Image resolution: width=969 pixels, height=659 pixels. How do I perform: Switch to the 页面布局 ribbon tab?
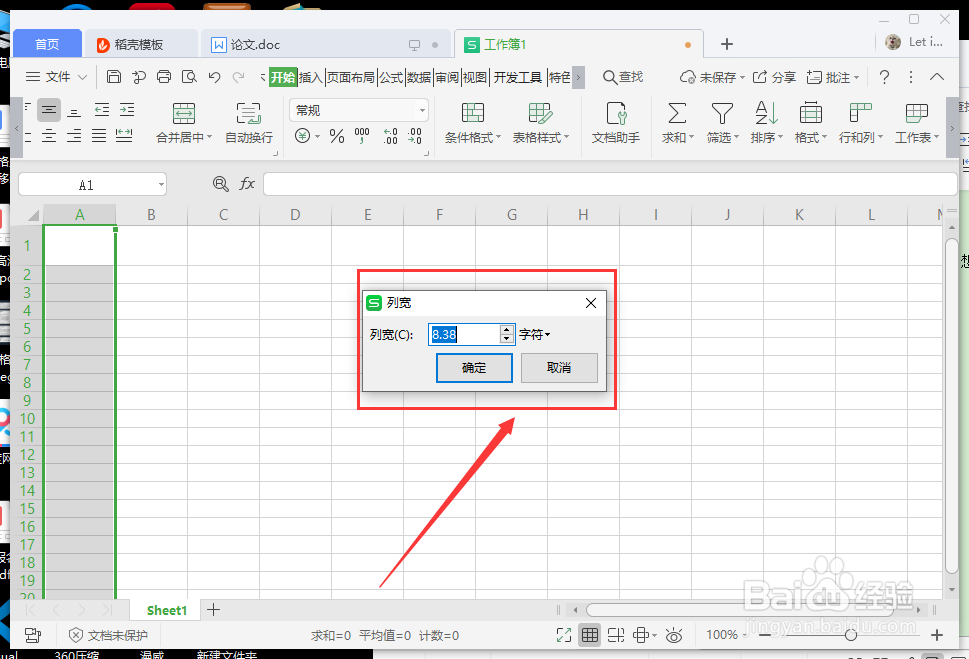350,77
